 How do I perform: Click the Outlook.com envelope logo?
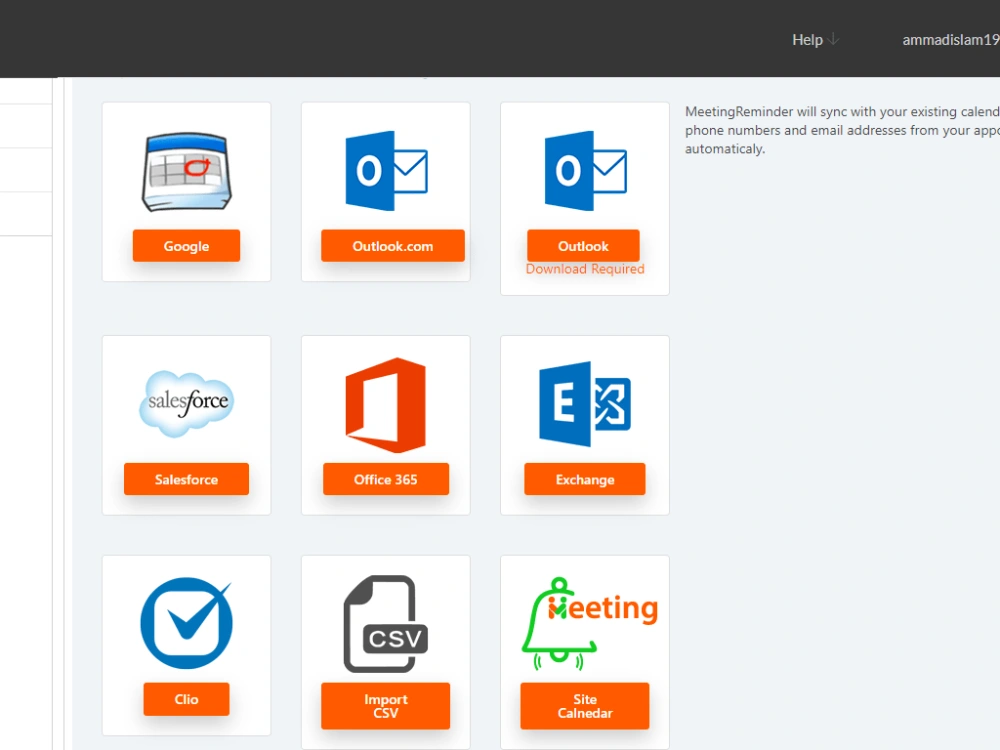pyautogui.click(x=386, y=170)
